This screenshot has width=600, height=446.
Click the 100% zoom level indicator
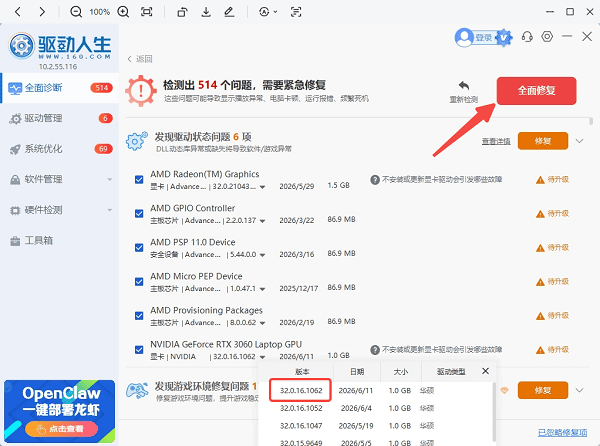pyautogui.click(x=99, y=12)
